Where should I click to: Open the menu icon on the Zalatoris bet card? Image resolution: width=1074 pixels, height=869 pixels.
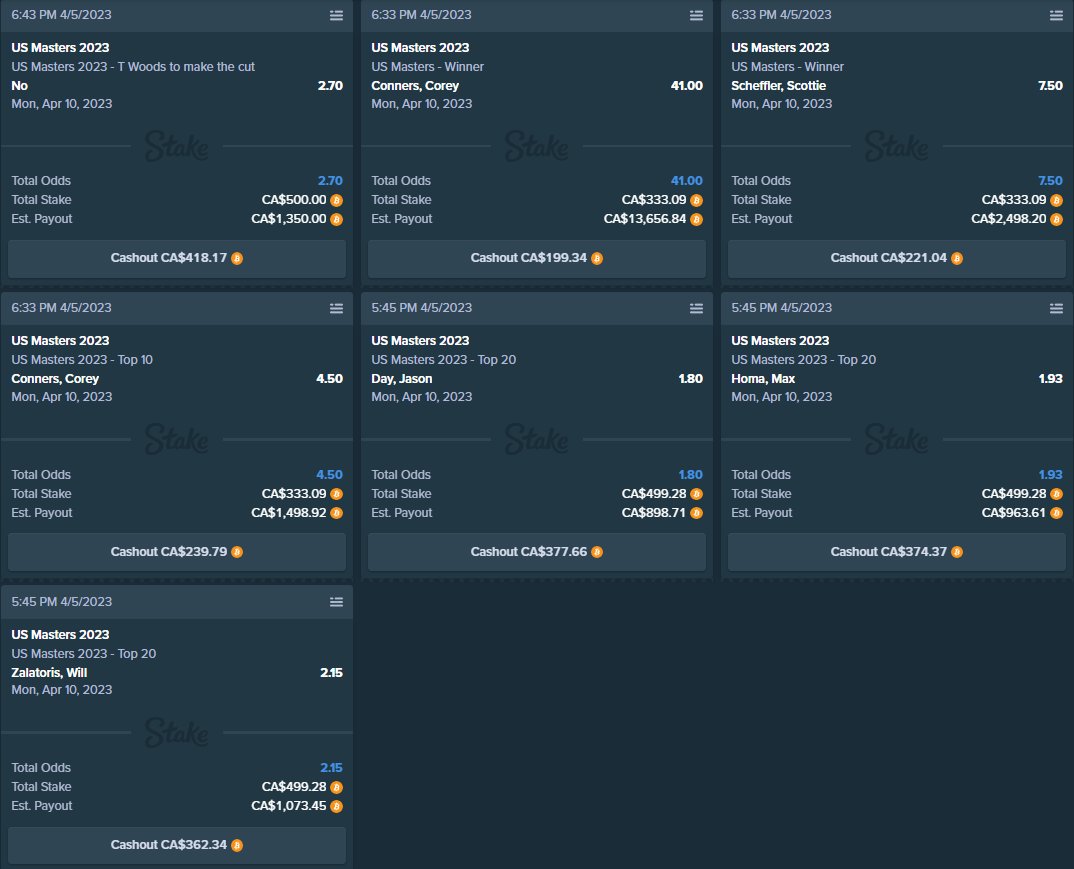coord(337,601)
